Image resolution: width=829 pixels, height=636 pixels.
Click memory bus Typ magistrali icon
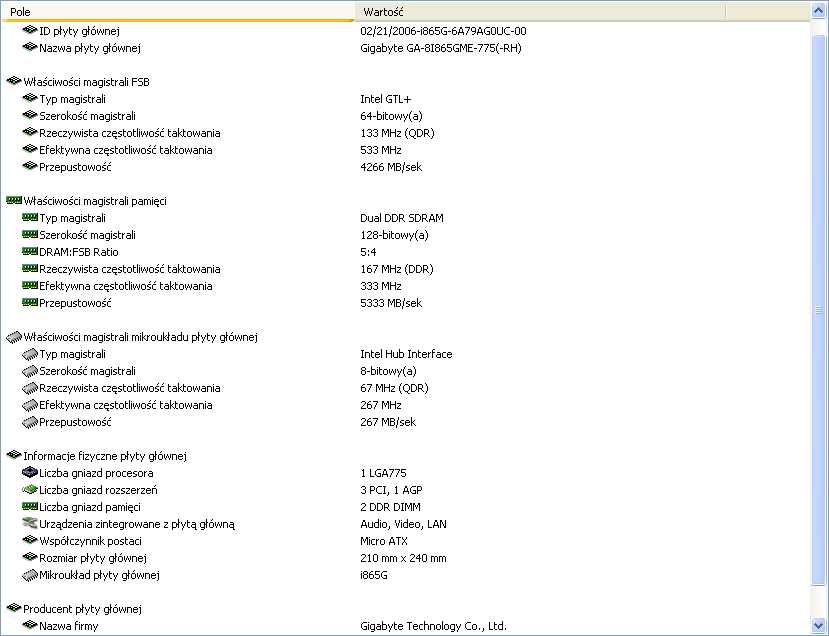coord(30,217)
